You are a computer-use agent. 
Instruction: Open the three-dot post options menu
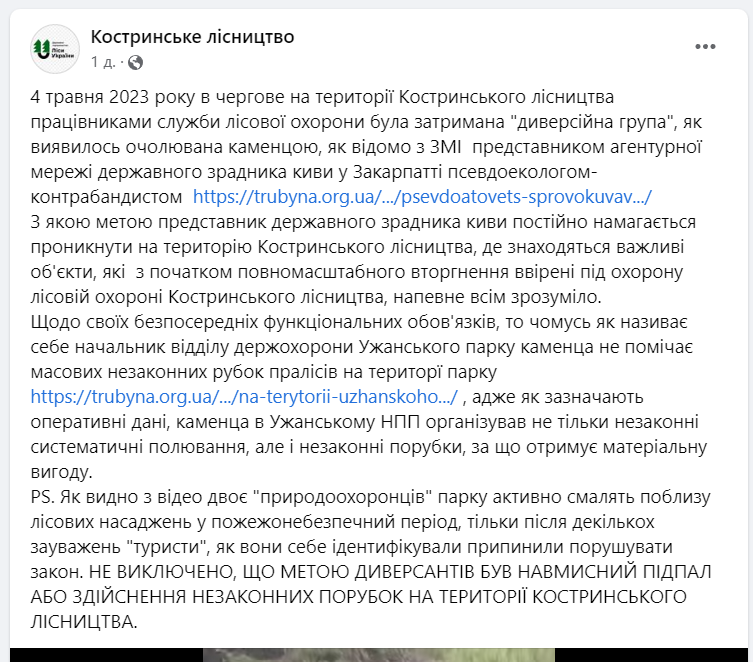[x=705, y=47]
